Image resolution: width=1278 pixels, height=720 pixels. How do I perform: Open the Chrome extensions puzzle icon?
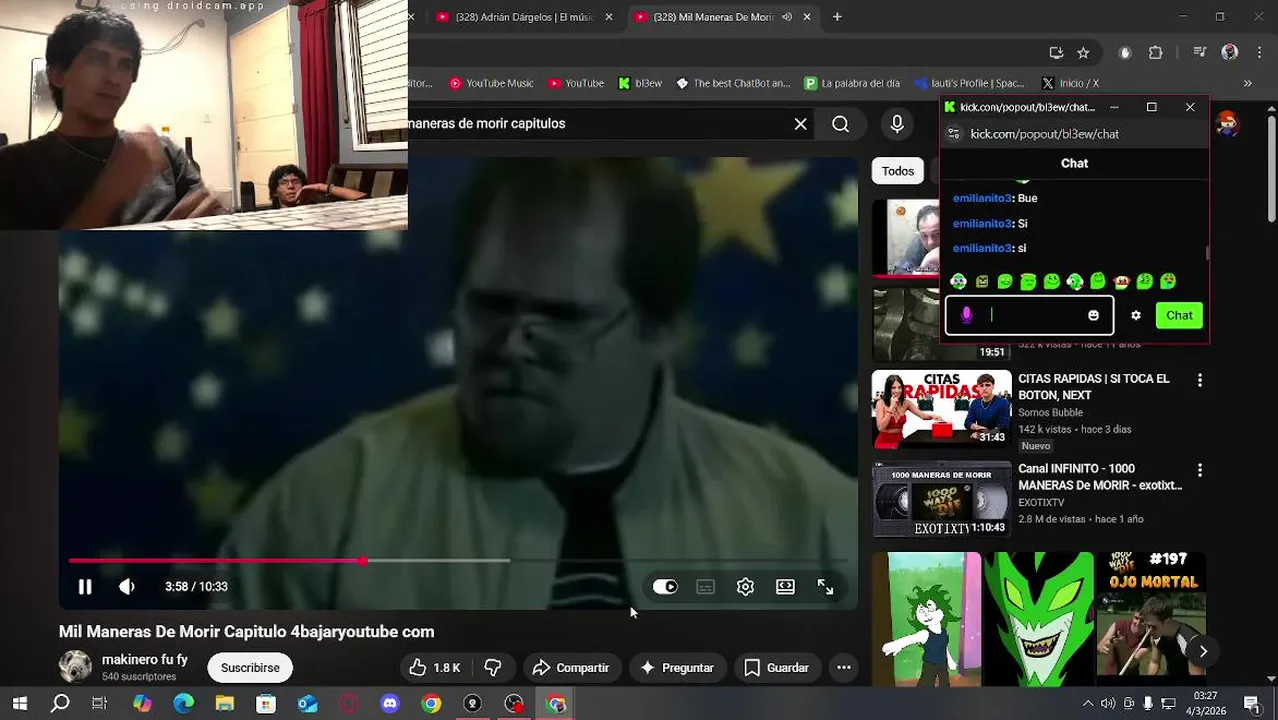point(1156,53)
